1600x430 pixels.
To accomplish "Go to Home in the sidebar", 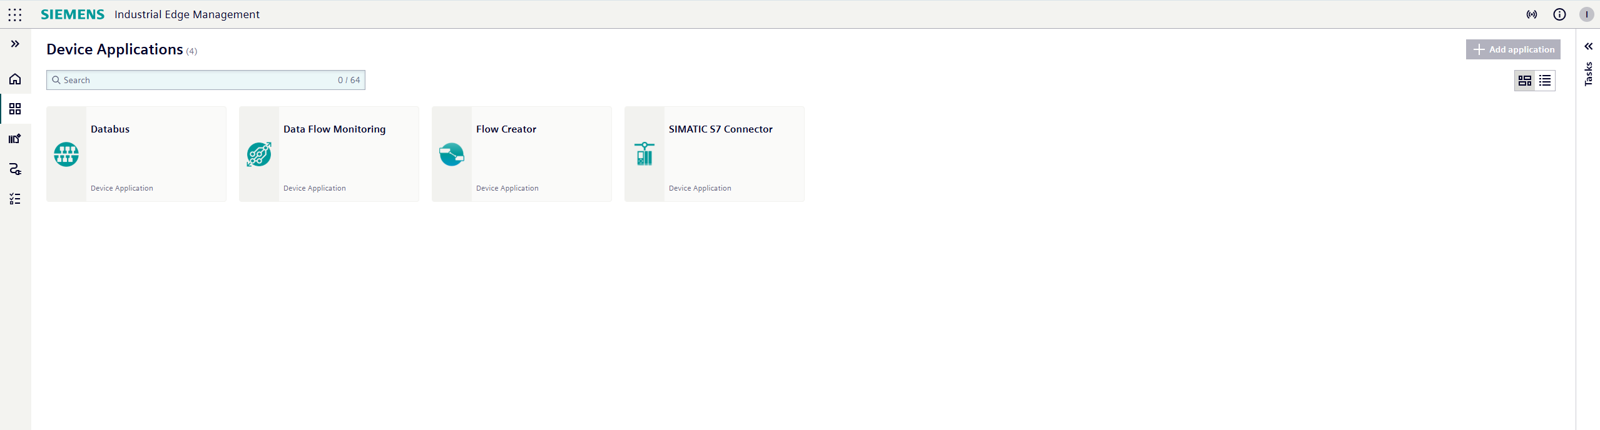I will click(15, 79).
